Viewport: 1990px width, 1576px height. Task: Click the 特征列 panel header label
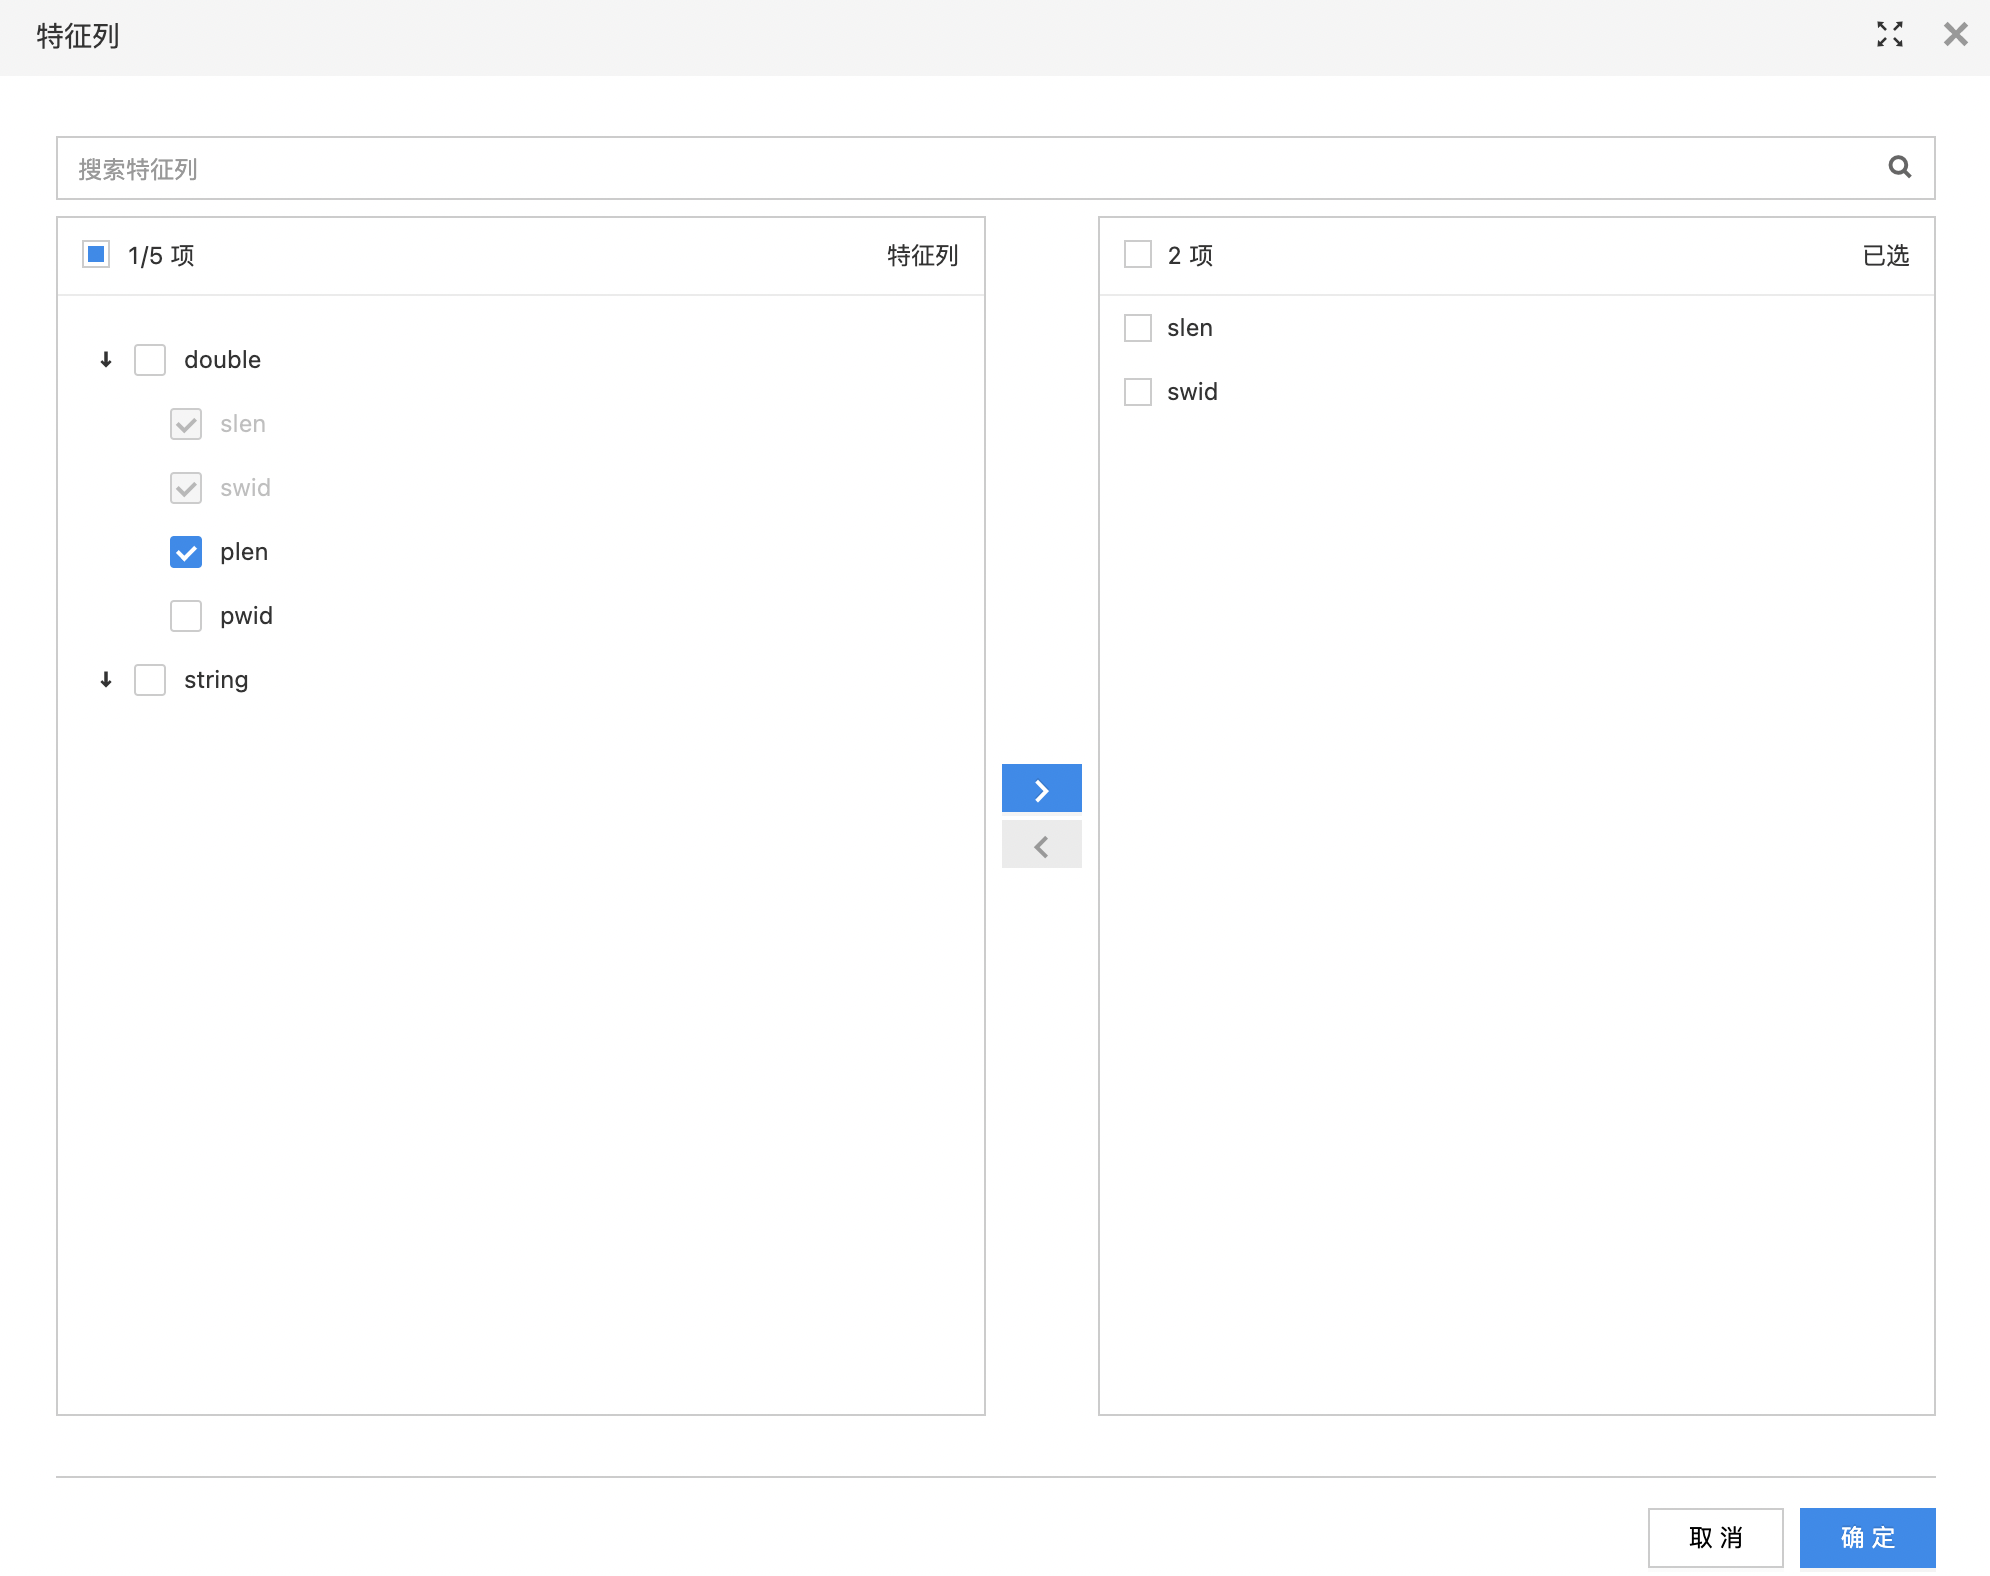[922, 256]
